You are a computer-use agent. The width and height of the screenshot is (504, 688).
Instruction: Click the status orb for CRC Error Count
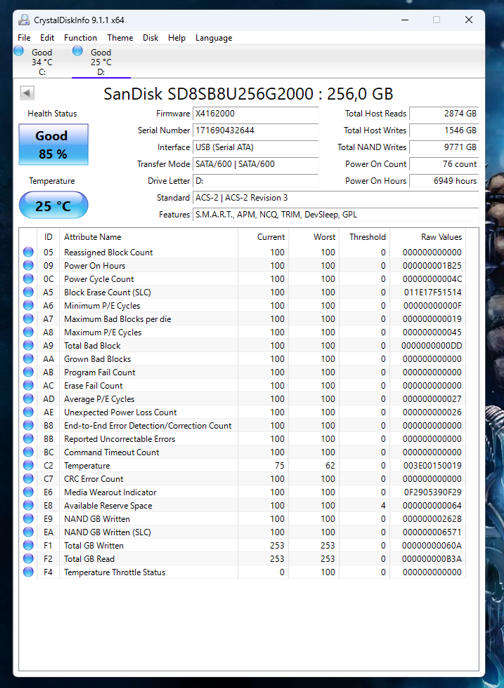coord(28,478)
